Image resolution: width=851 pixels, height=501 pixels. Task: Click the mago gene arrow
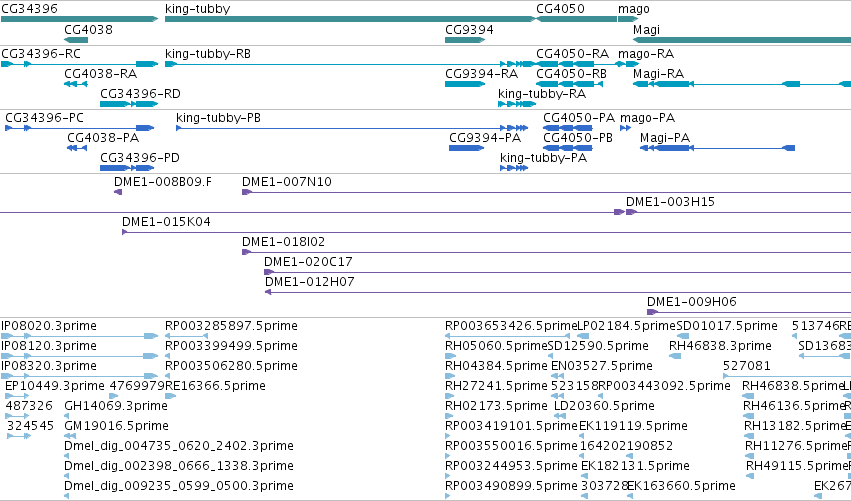coord(627,19)
